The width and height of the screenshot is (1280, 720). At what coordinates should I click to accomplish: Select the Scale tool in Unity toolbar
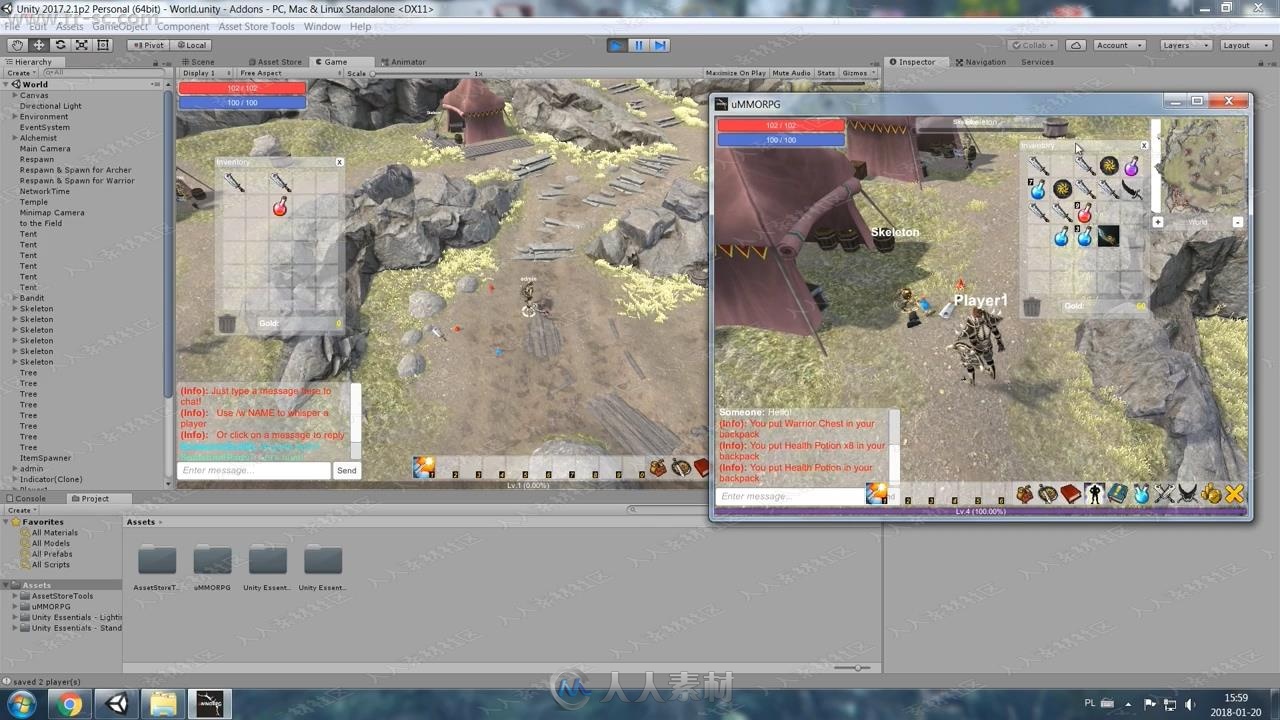[x=82, y=45]
